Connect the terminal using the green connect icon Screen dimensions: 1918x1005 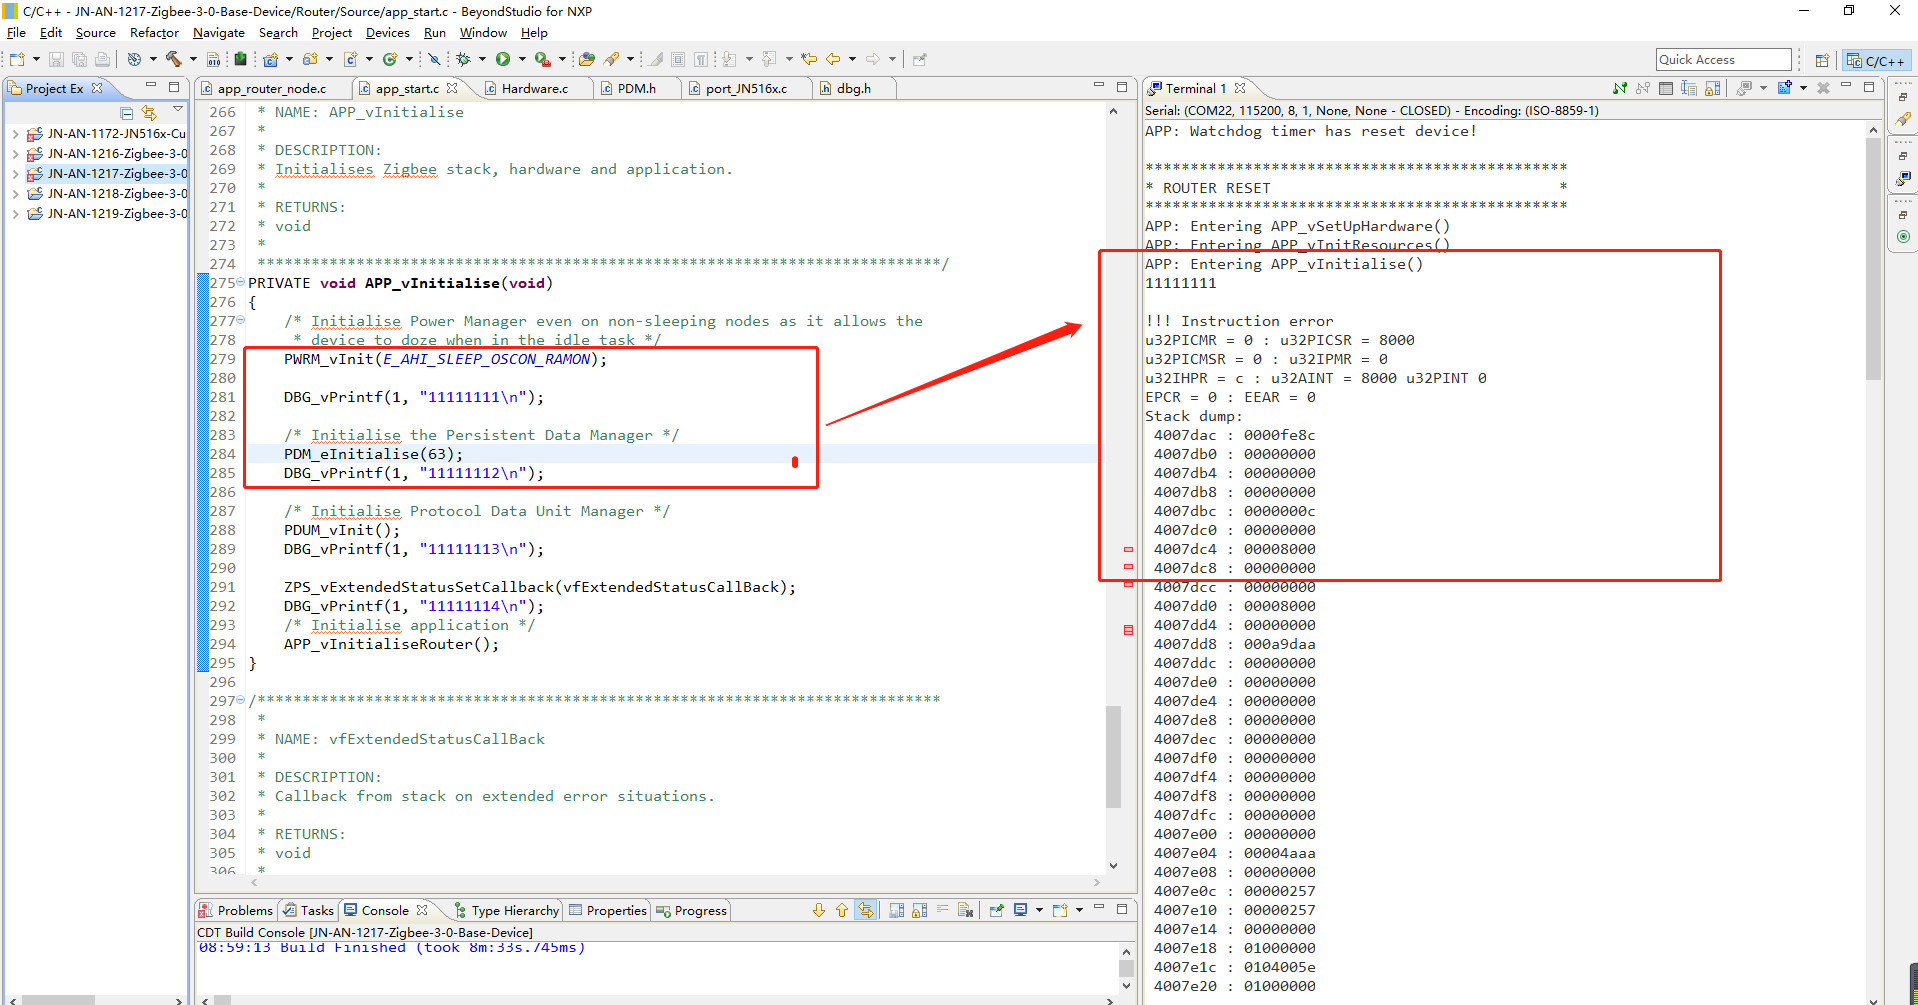pos(1619,90)
